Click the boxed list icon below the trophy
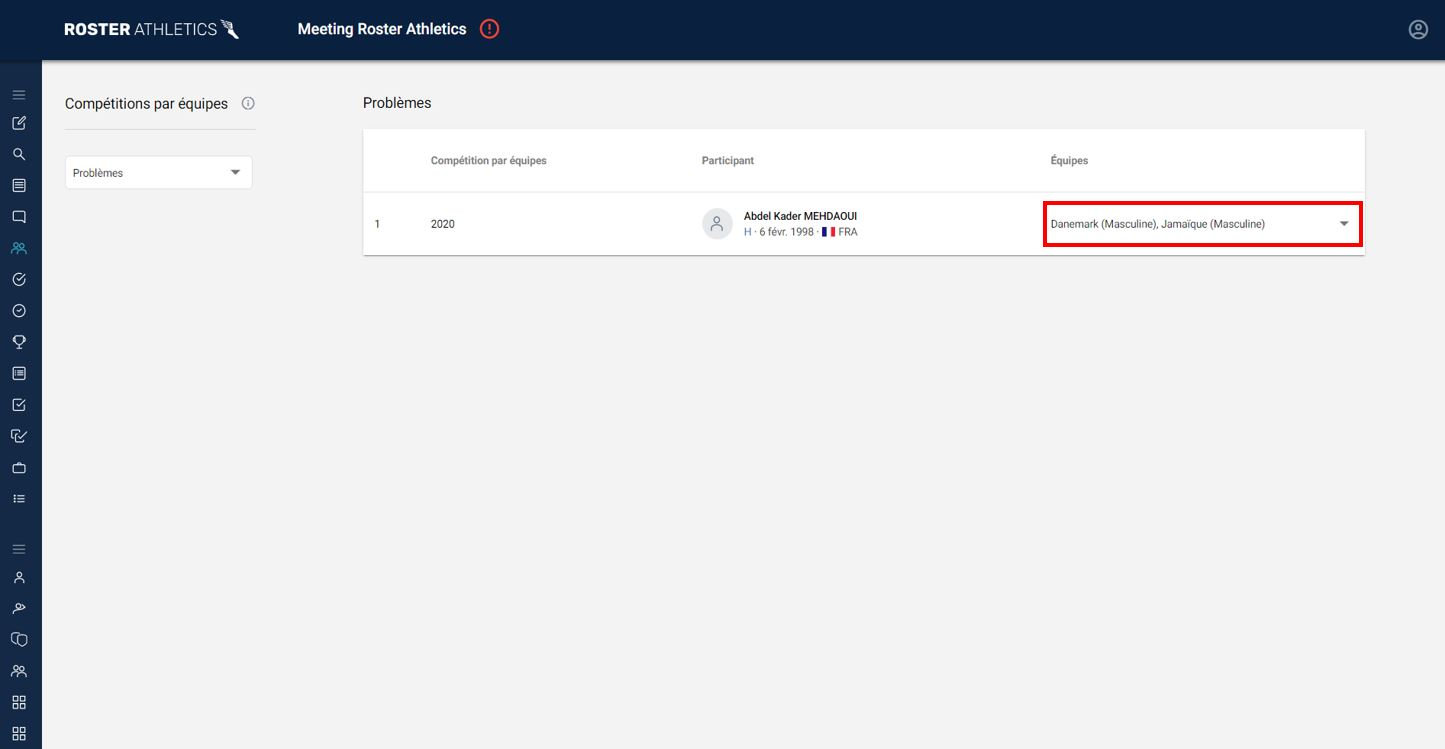This screenshot has width=1445, height=749. (x=19, y=373)
